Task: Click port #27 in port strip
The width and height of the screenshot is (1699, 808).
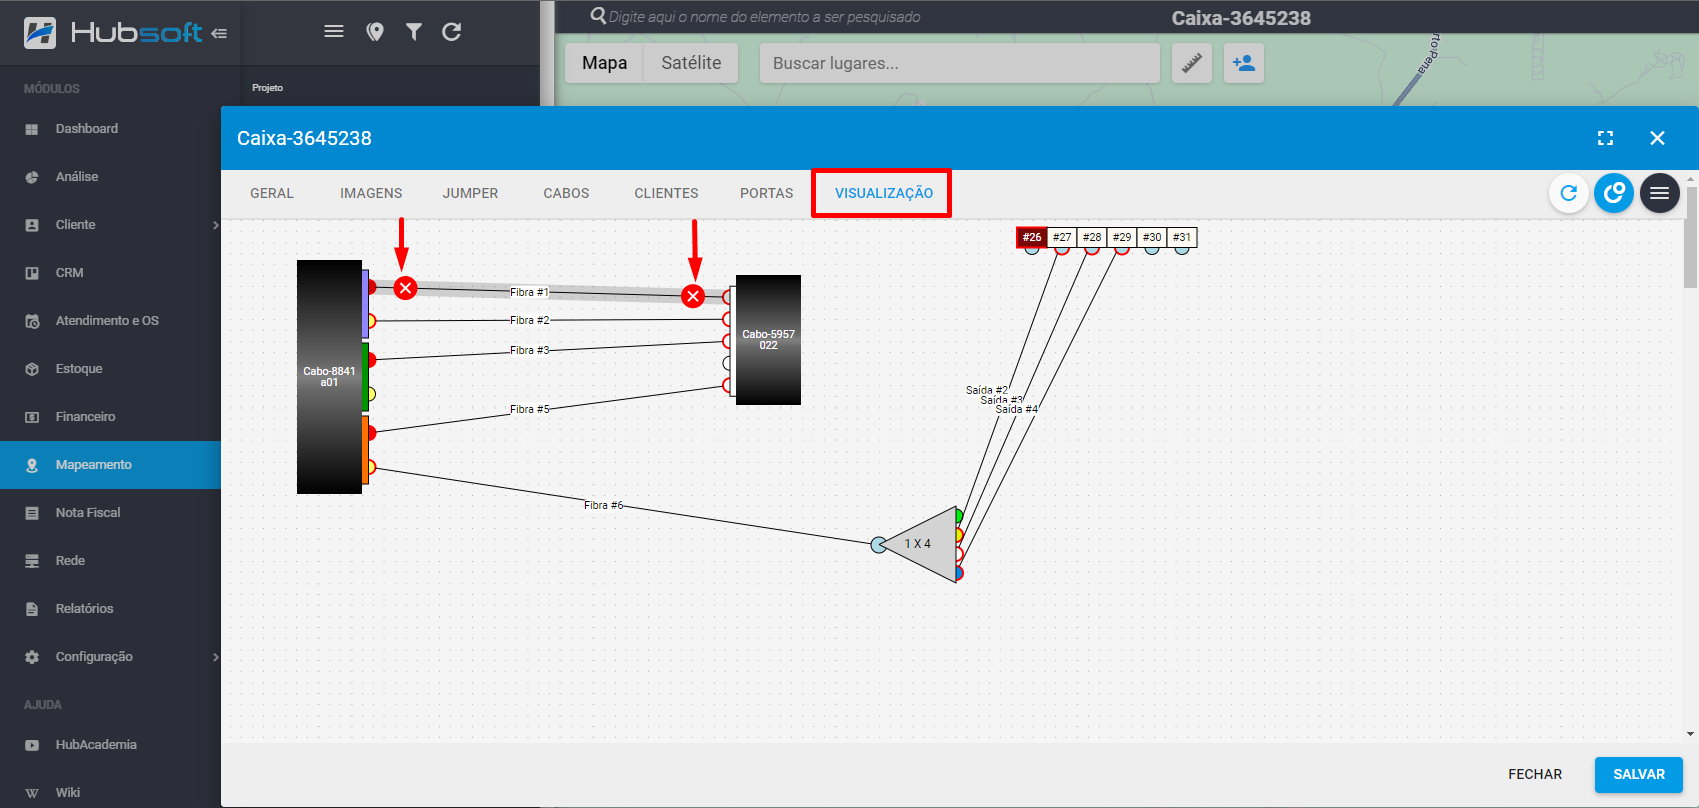Action: pos(1062,237)
